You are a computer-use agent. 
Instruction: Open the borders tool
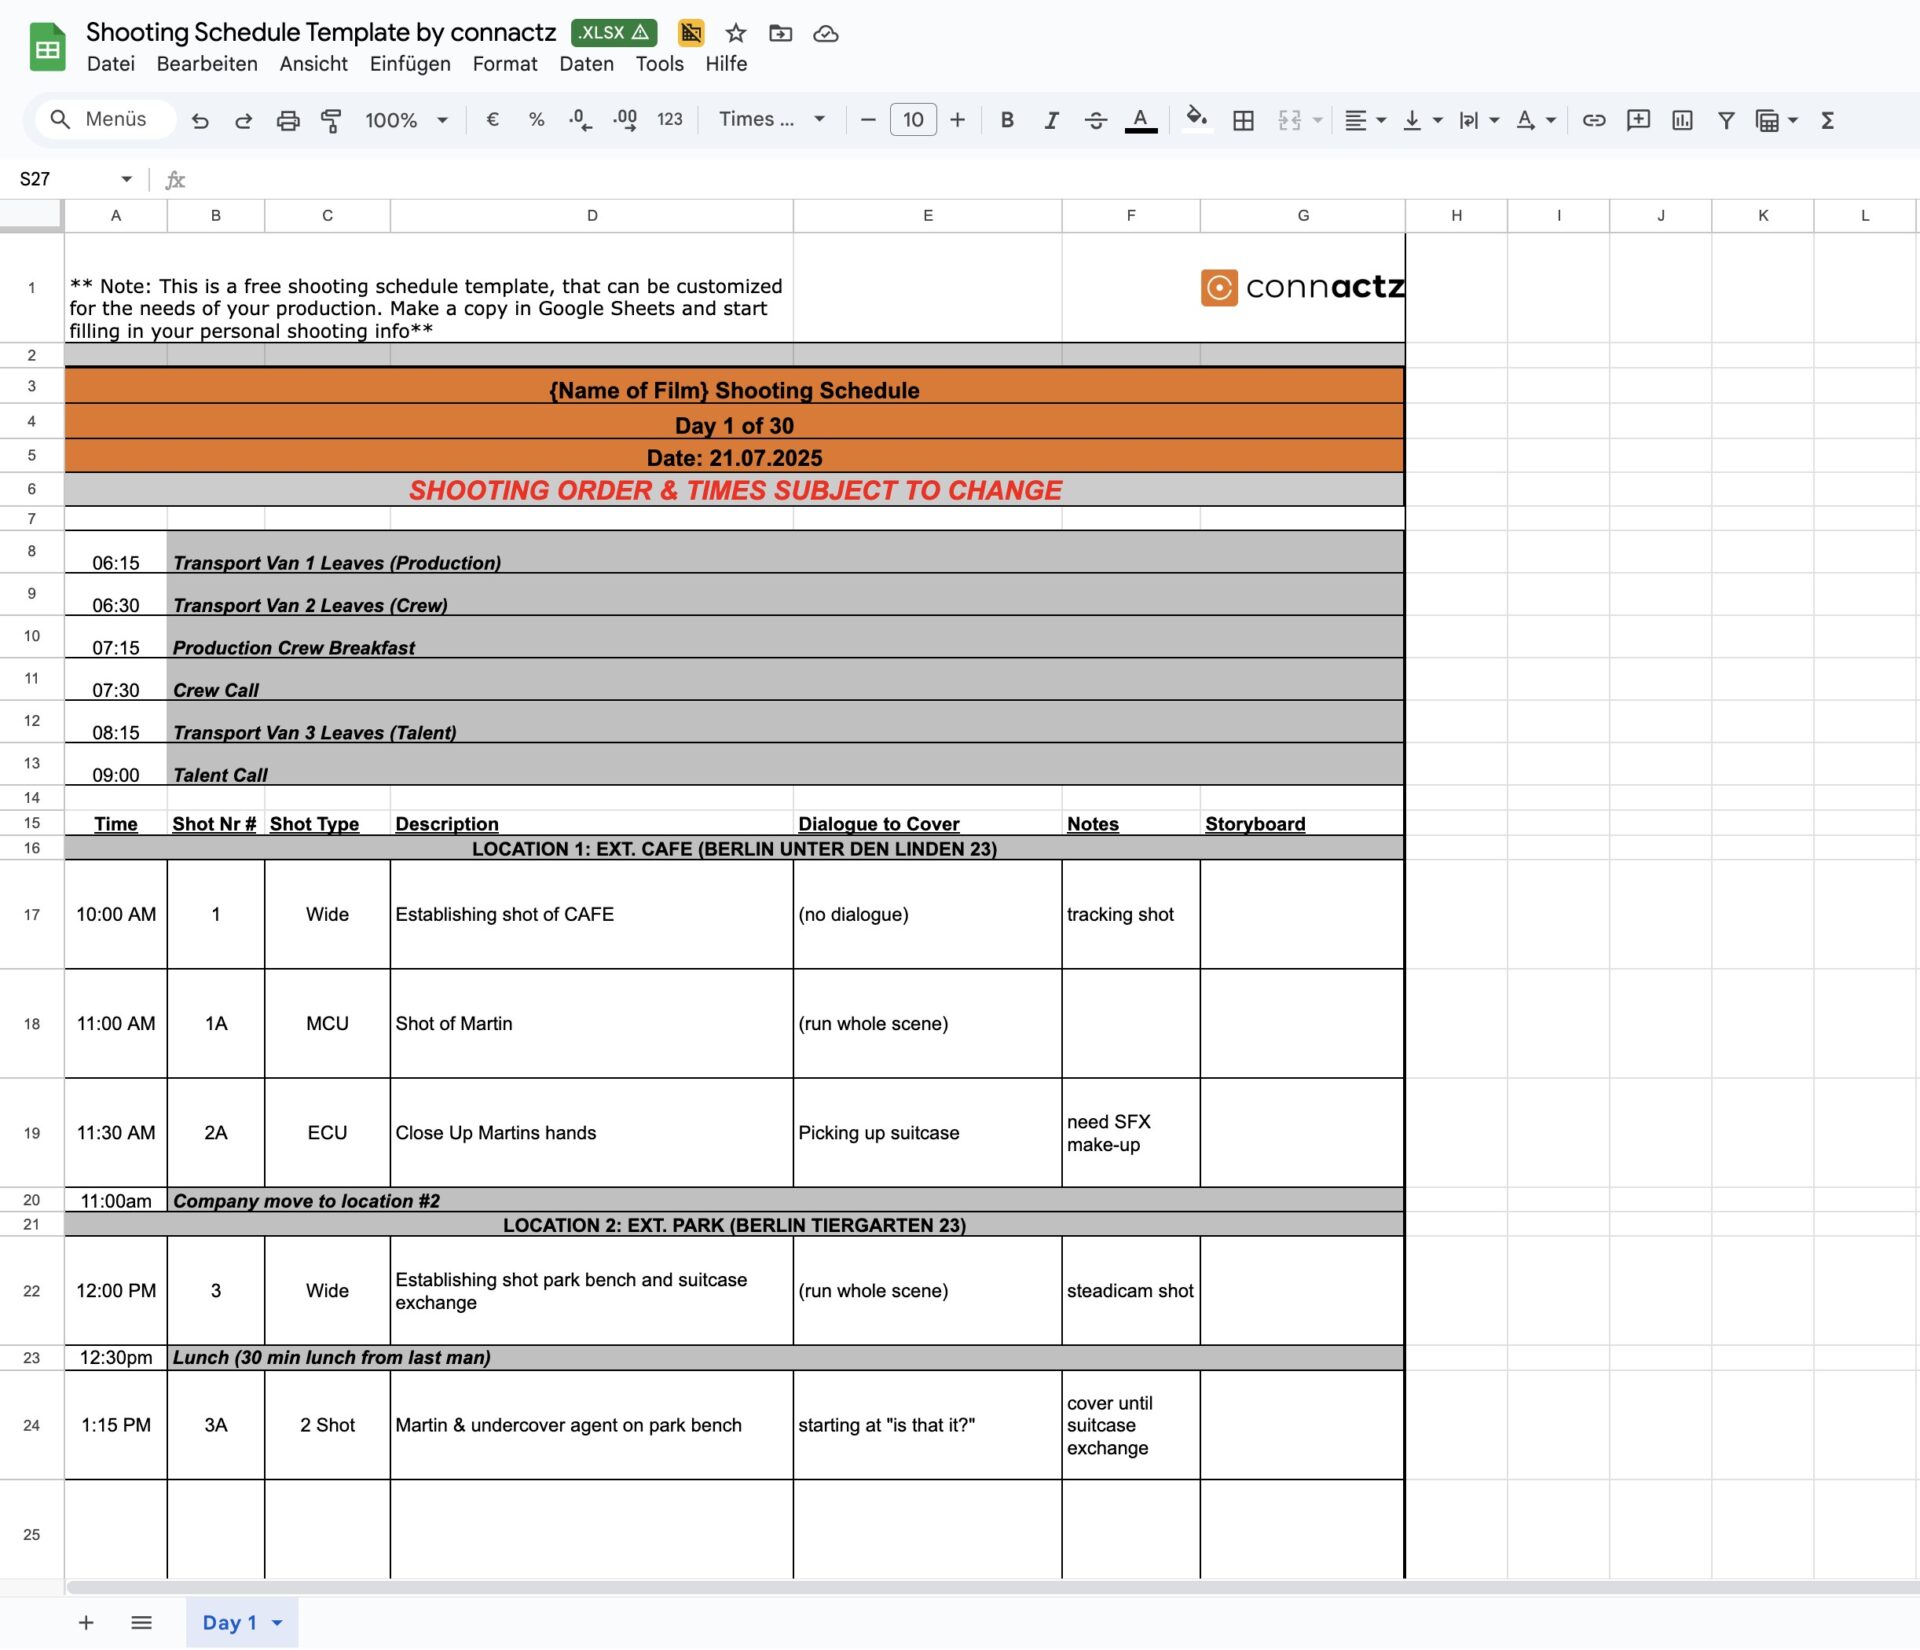pyautogui.click(x=1243, y=120)
